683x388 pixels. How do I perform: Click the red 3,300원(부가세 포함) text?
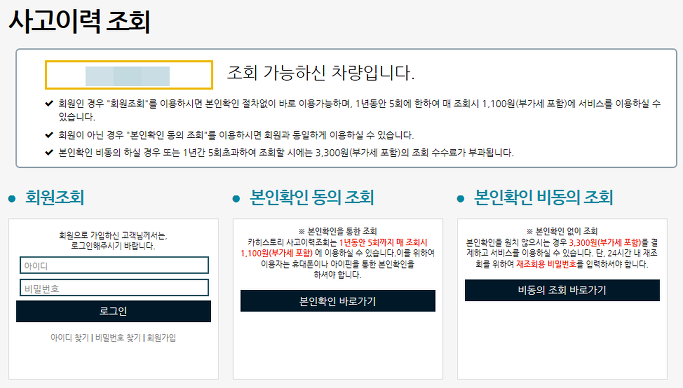click(x=605, y=243)
